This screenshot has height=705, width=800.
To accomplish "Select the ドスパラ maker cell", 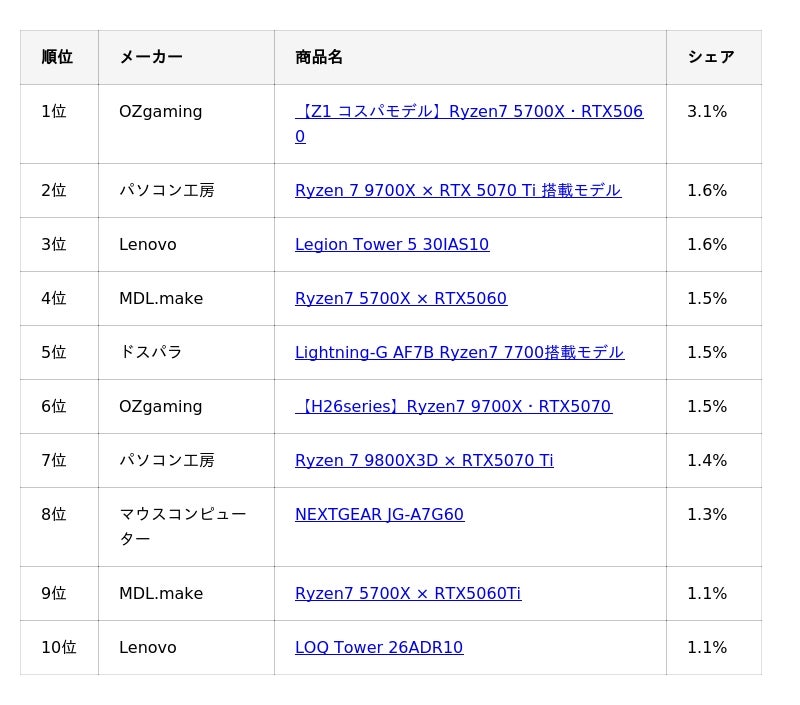I will (x=151, y=353).
